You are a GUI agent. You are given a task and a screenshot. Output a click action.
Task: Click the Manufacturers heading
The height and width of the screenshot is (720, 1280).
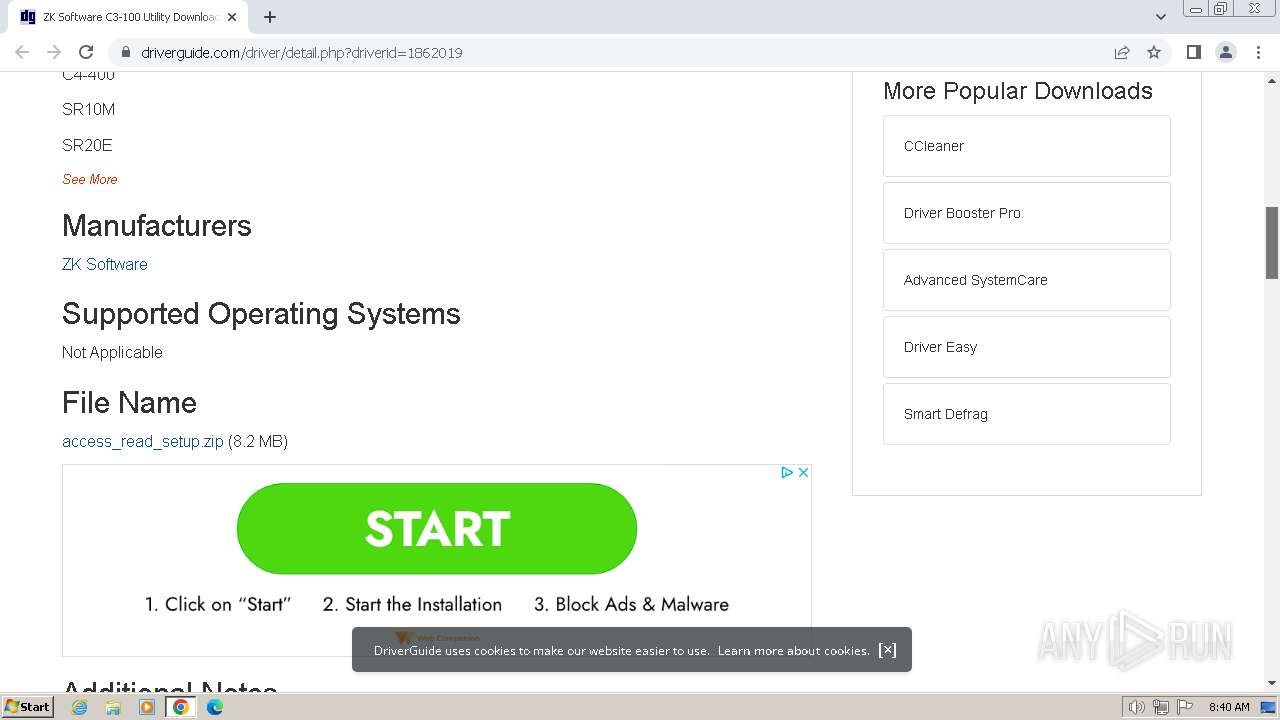click(x=157, y=226)
